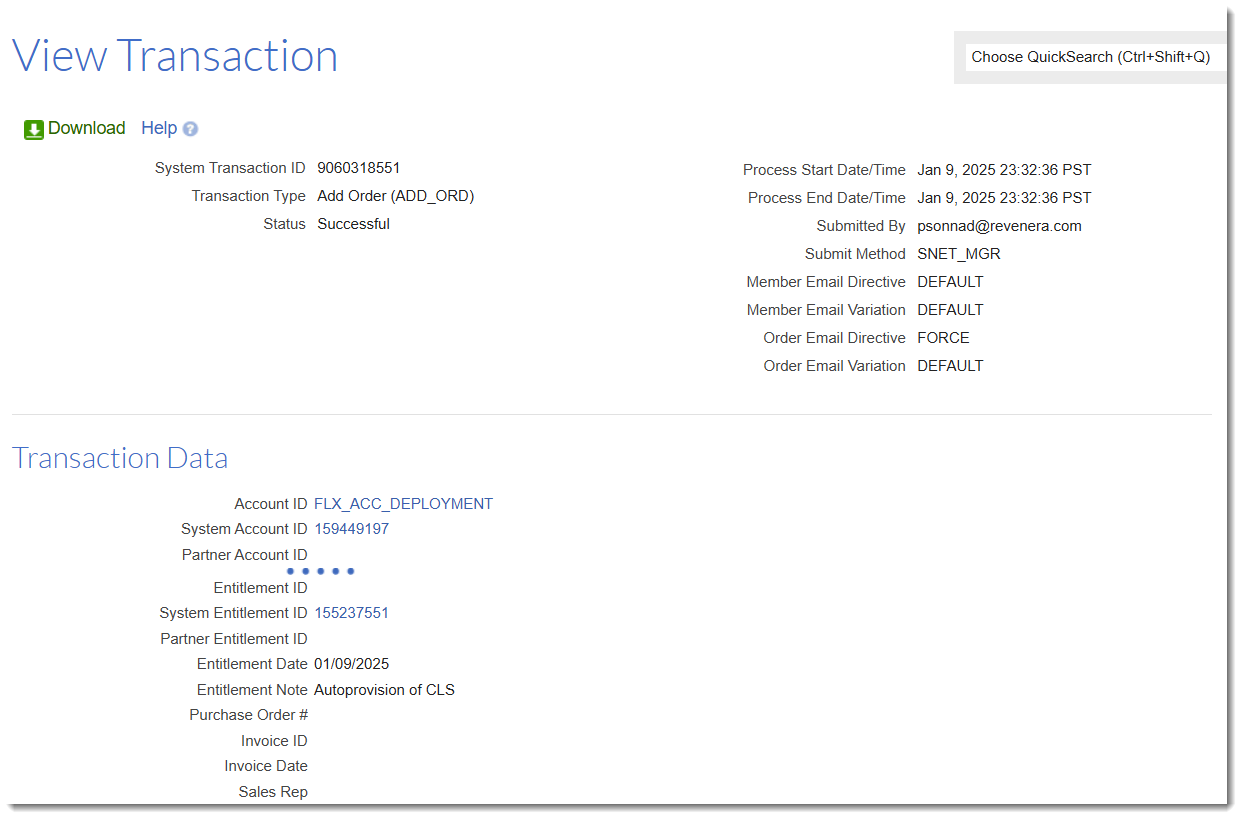
Task: Click the Purchase Order # label
Action: 249,715
